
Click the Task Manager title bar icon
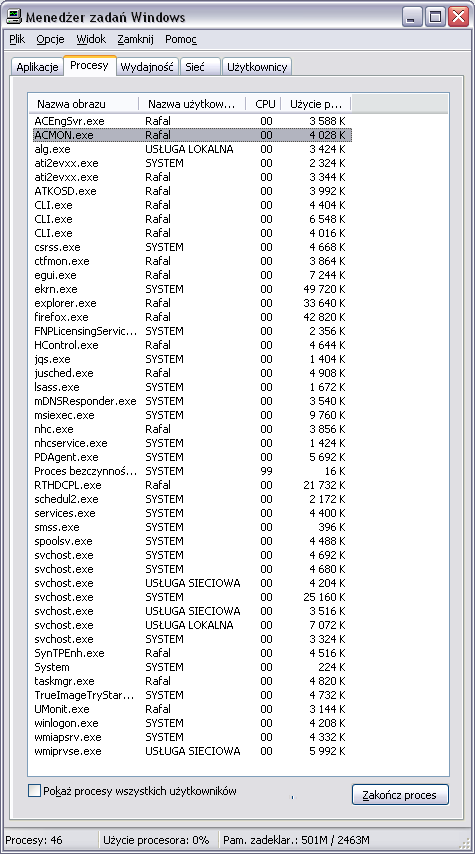coord(15,16)
